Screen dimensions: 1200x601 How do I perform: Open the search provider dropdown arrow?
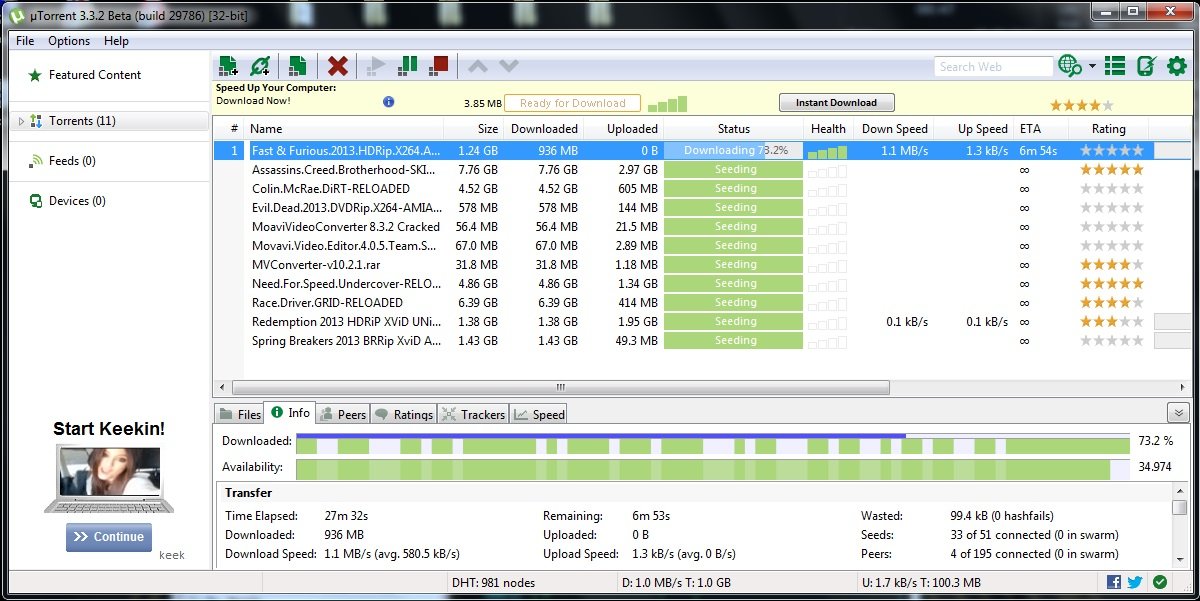[1092, 66]
